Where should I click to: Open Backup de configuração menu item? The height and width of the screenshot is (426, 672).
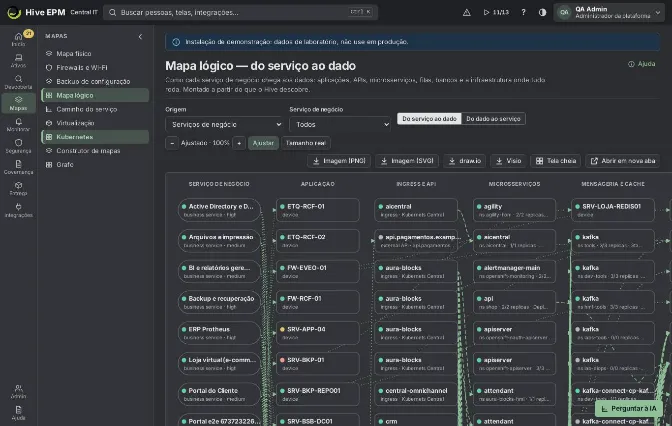[x=95, y=81]
